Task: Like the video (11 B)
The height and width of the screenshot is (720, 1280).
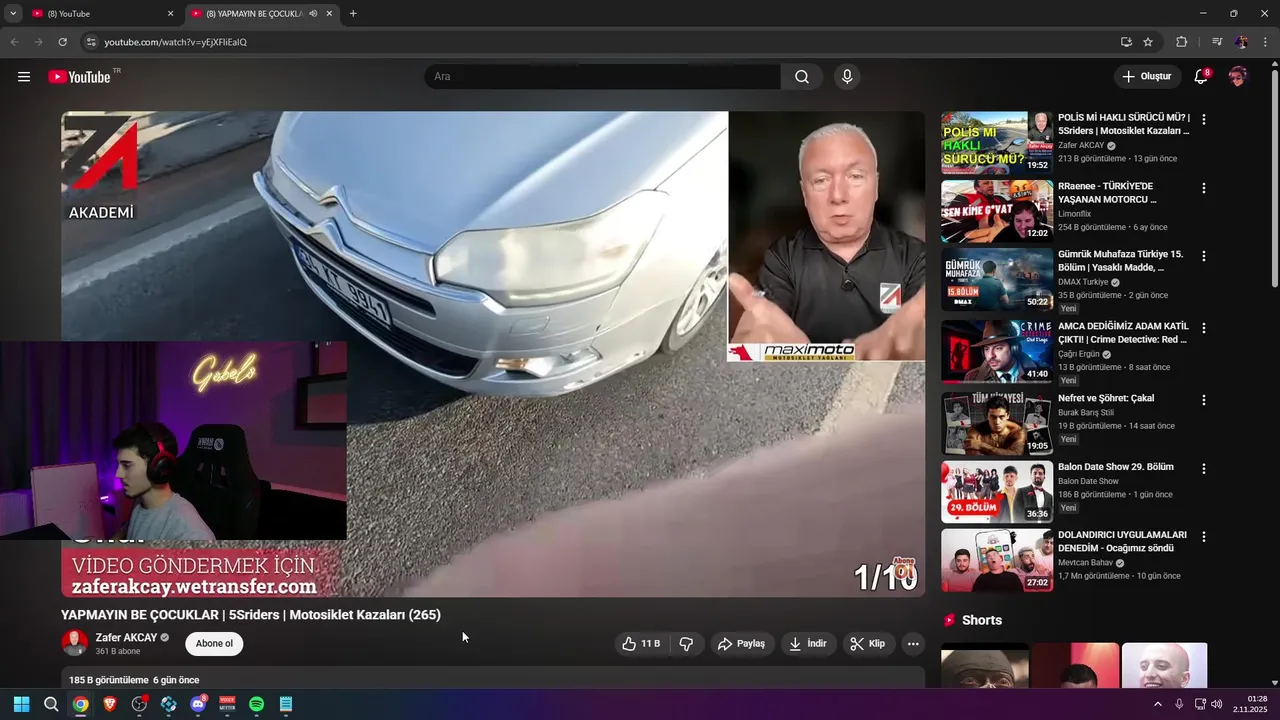Action: (640, 644)
